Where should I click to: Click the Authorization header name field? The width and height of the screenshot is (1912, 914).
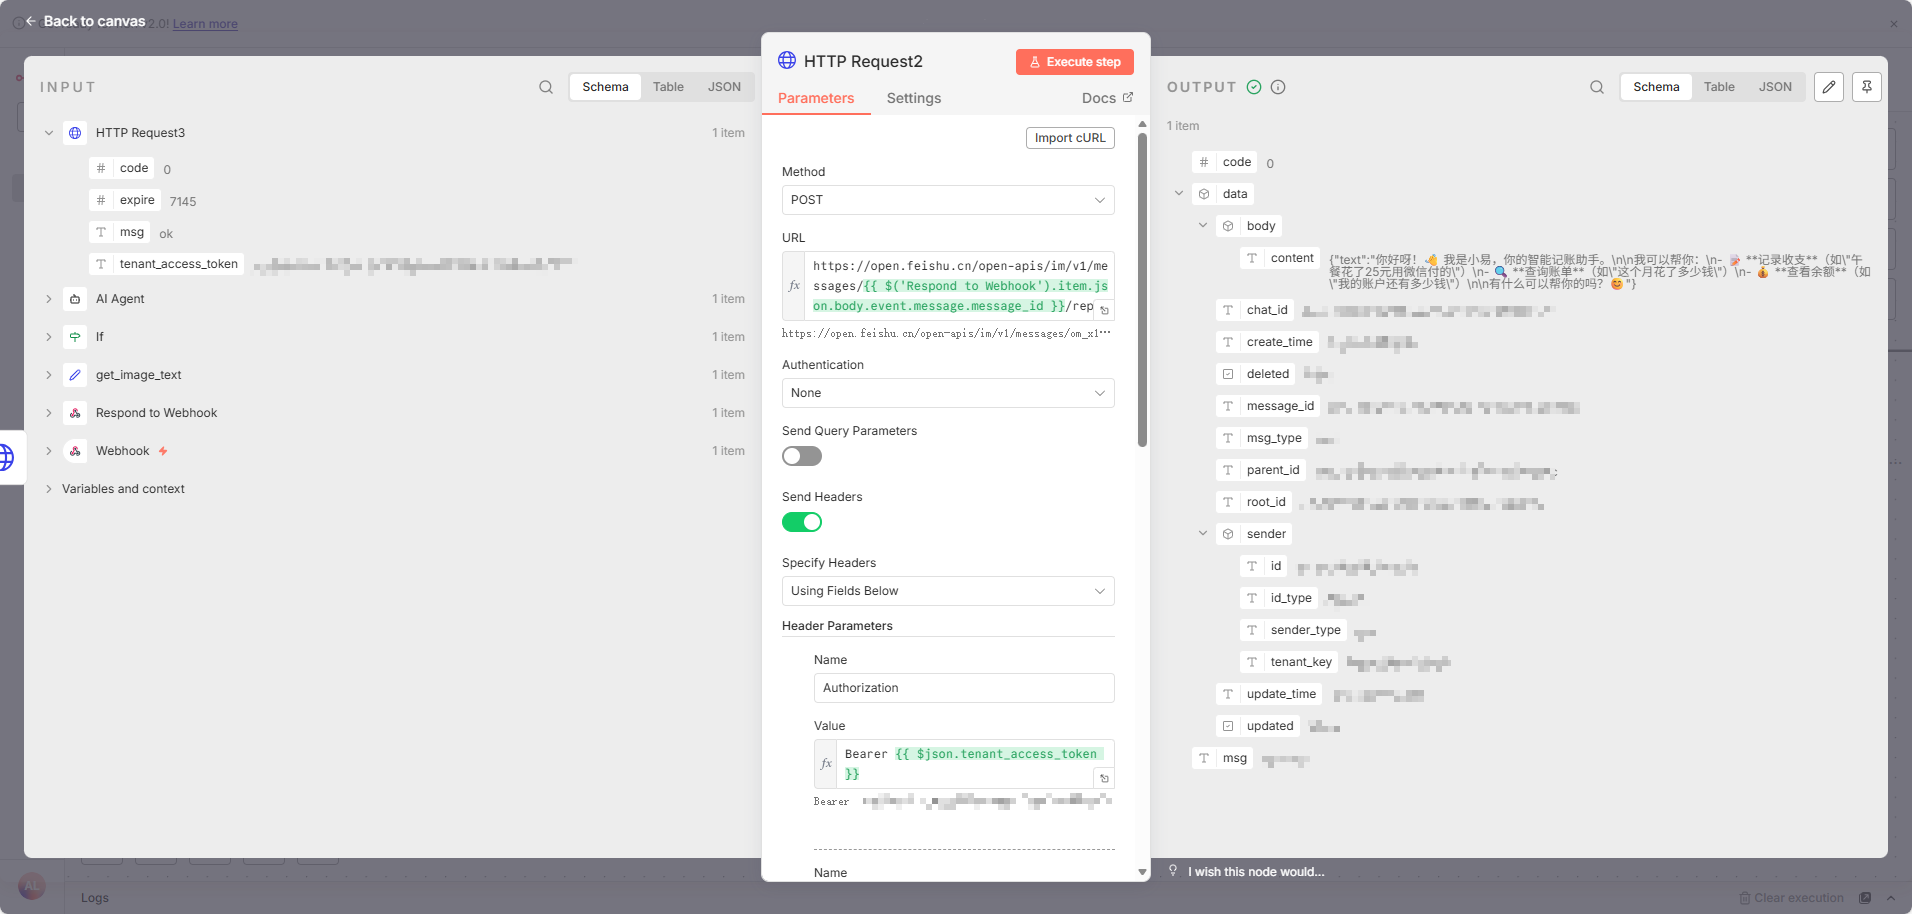[x=963, y=688]
